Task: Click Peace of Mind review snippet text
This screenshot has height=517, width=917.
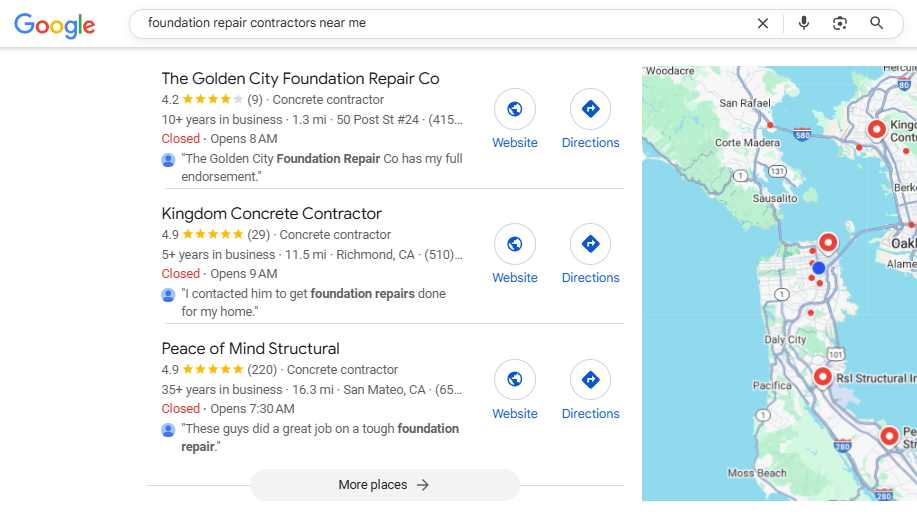Action: tap(320, 437)
